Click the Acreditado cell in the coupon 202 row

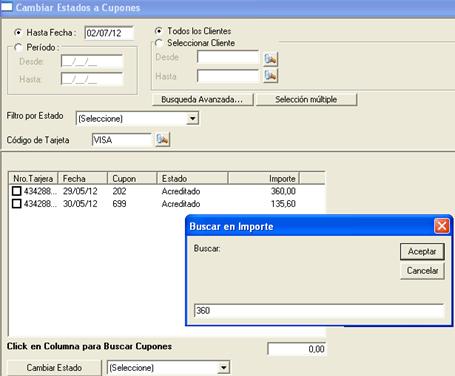point(181,191)
